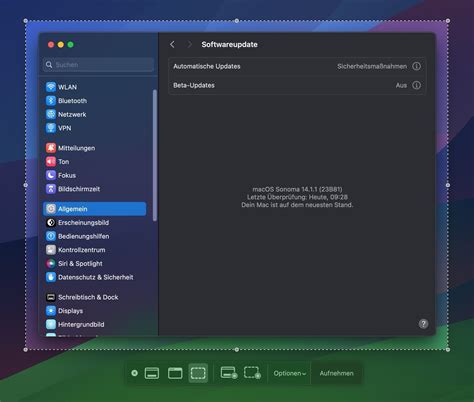
Task: Click the Siri & Spotlight icon
Action: [51, 264]
